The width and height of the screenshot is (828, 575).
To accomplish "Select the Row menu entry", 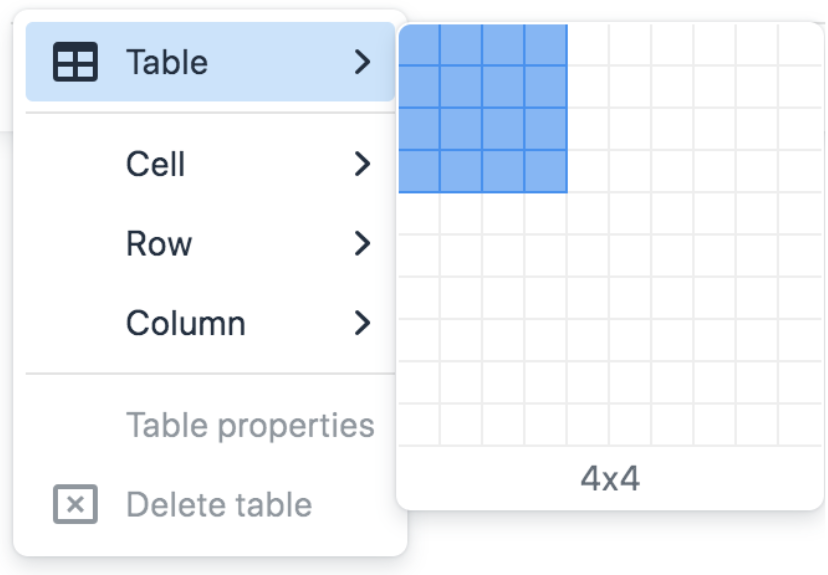I will (159, 244).
